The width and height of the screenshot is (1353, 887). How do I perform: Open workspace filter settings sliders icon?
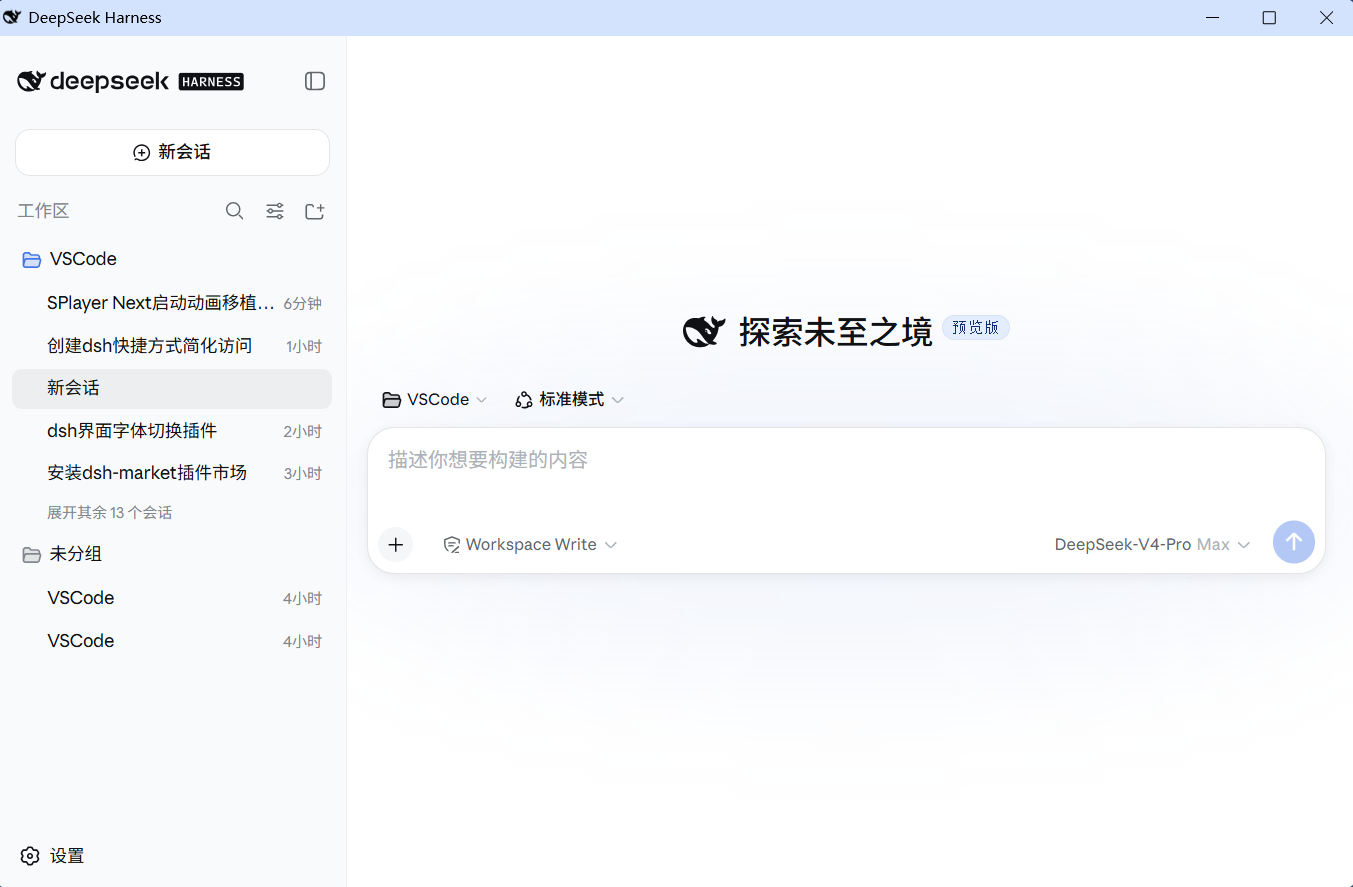pyautogui.click(x=275, y=211)
